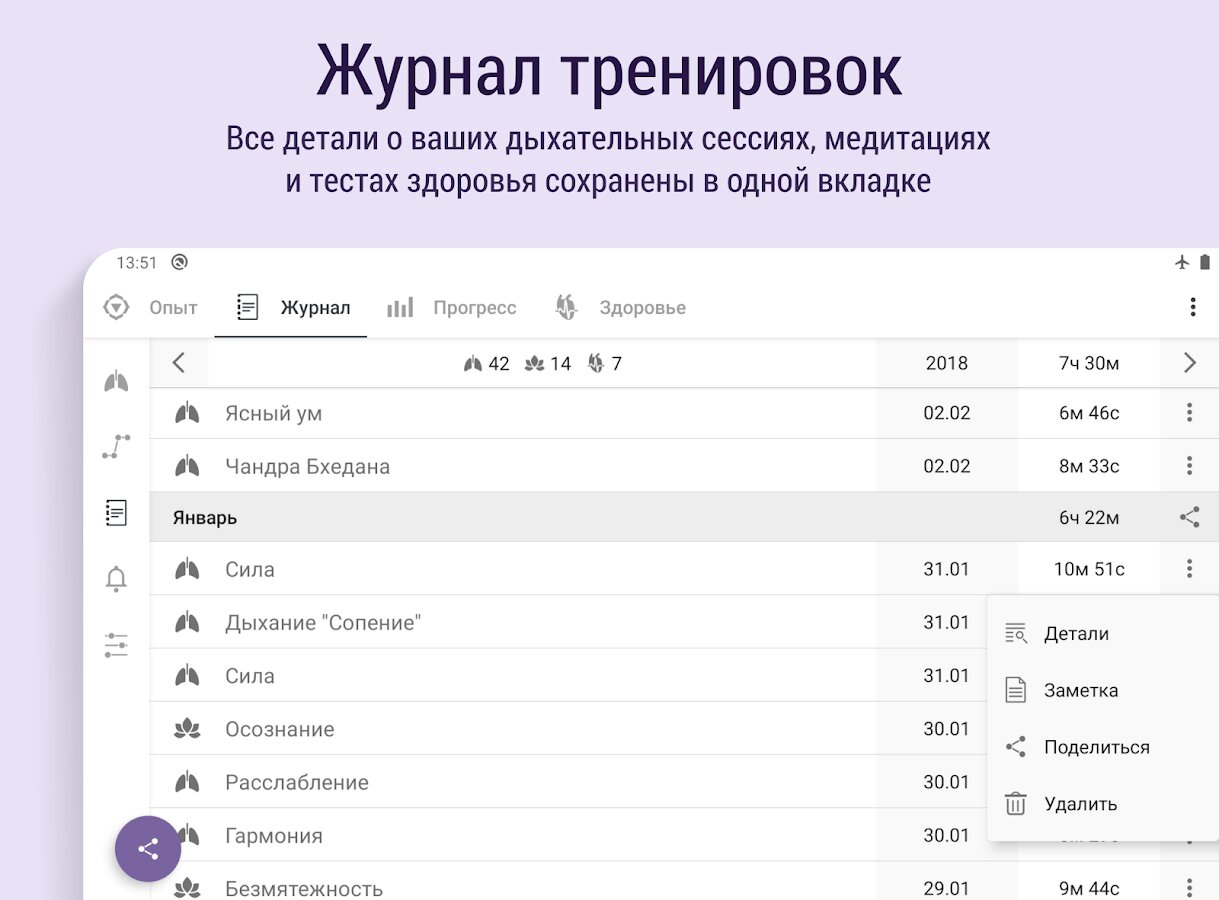Click the lotus icon with count 14

click(535, 364)
